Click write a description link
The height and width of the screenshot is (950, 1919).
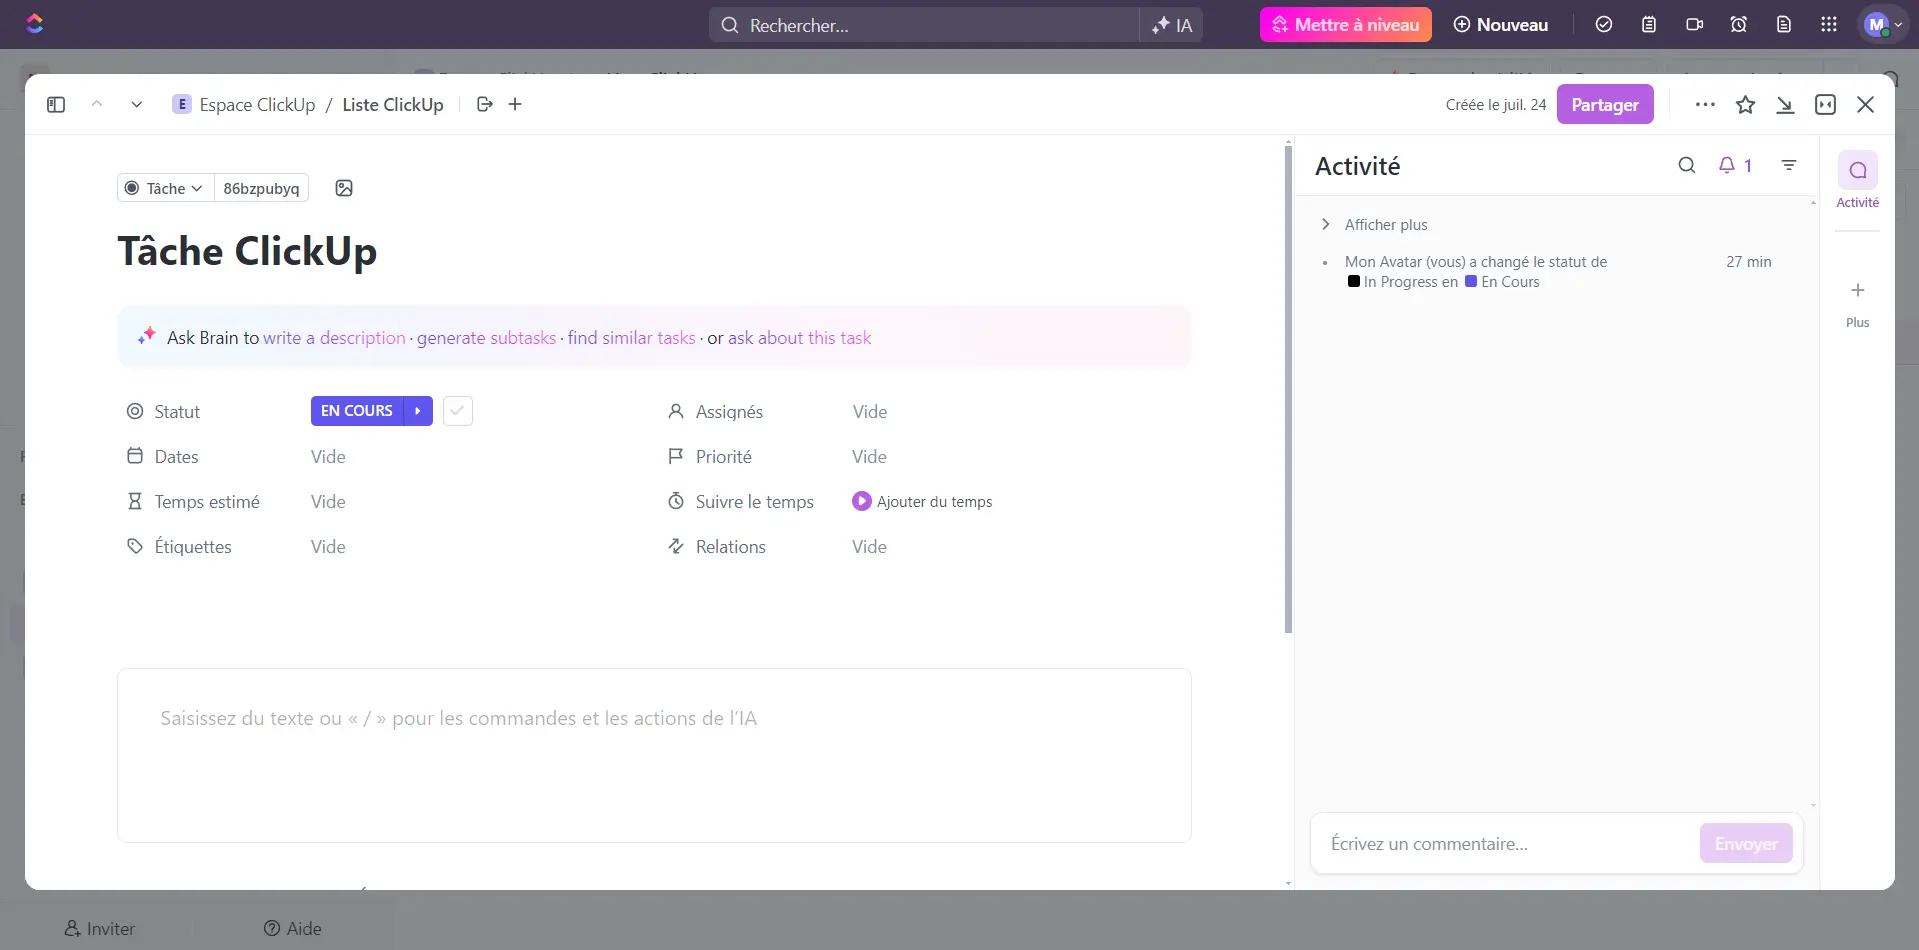click(334, 338)
